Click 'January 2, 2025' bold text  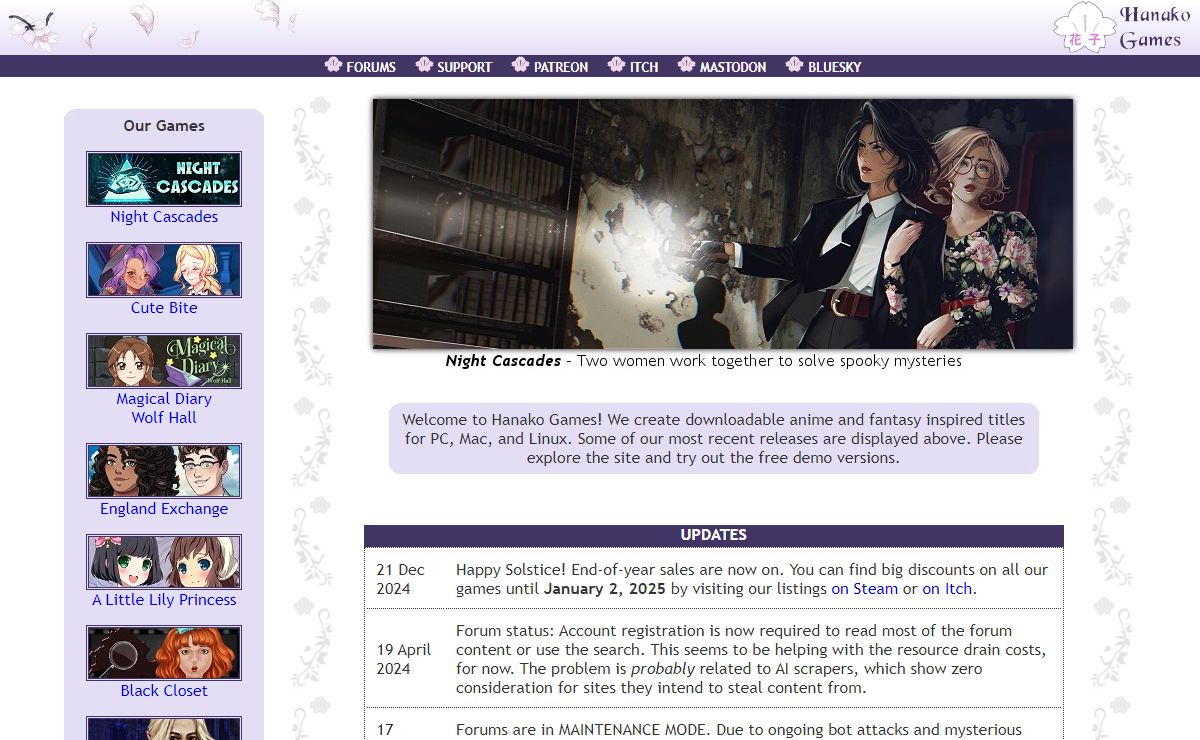(x=605, y=589)
